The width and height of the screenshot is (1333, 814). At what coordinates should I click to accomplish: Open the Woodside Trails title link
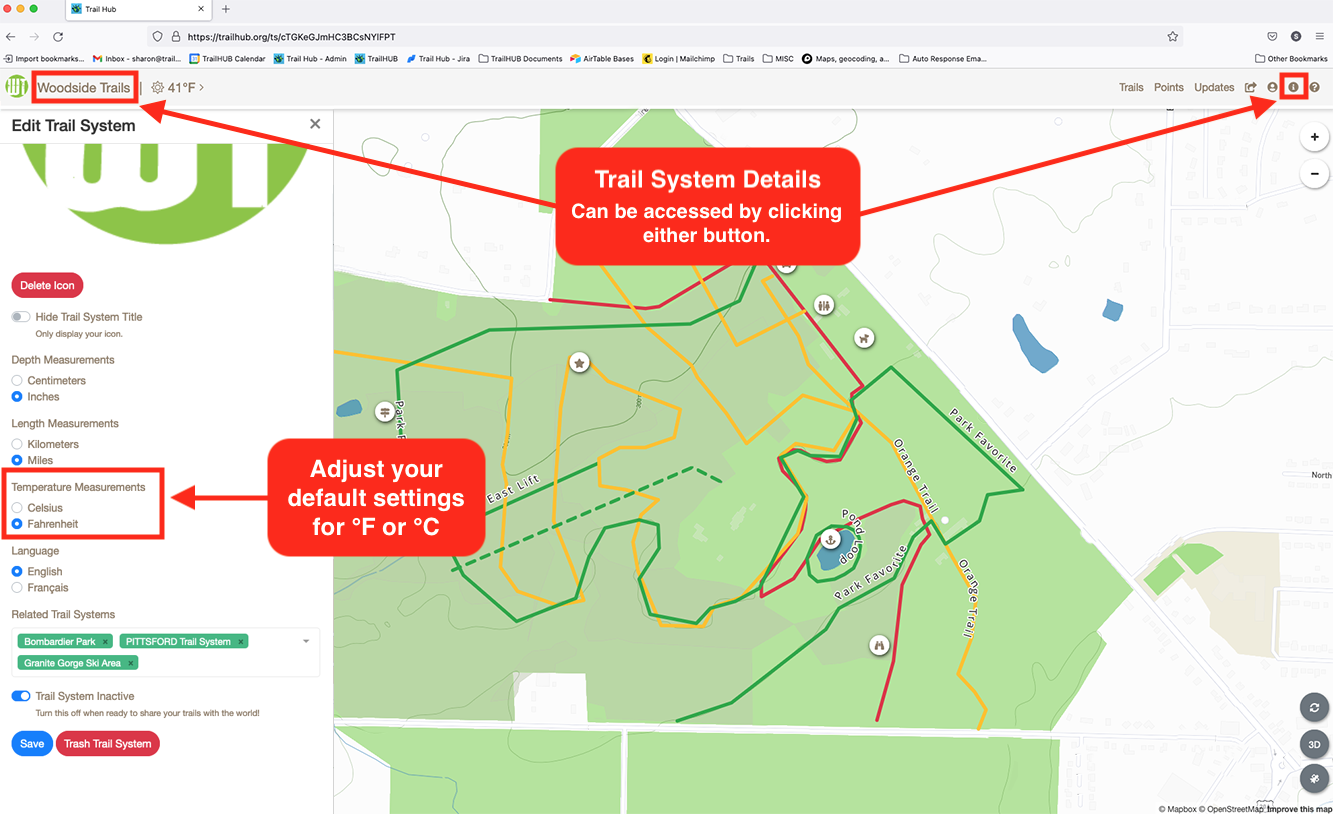click(84, 88)
